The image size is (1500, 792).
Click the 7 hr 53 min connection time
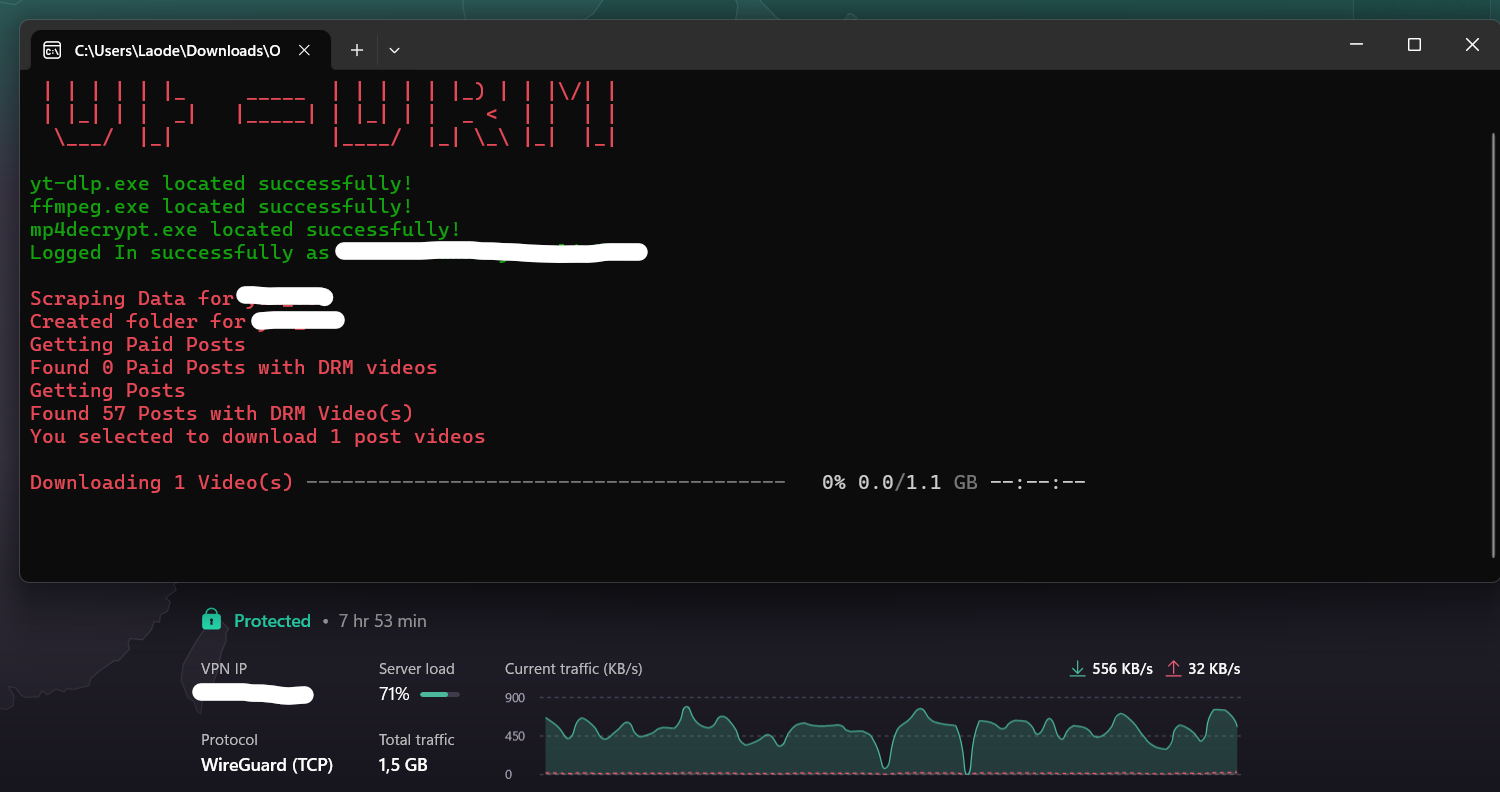pos(382,621)
